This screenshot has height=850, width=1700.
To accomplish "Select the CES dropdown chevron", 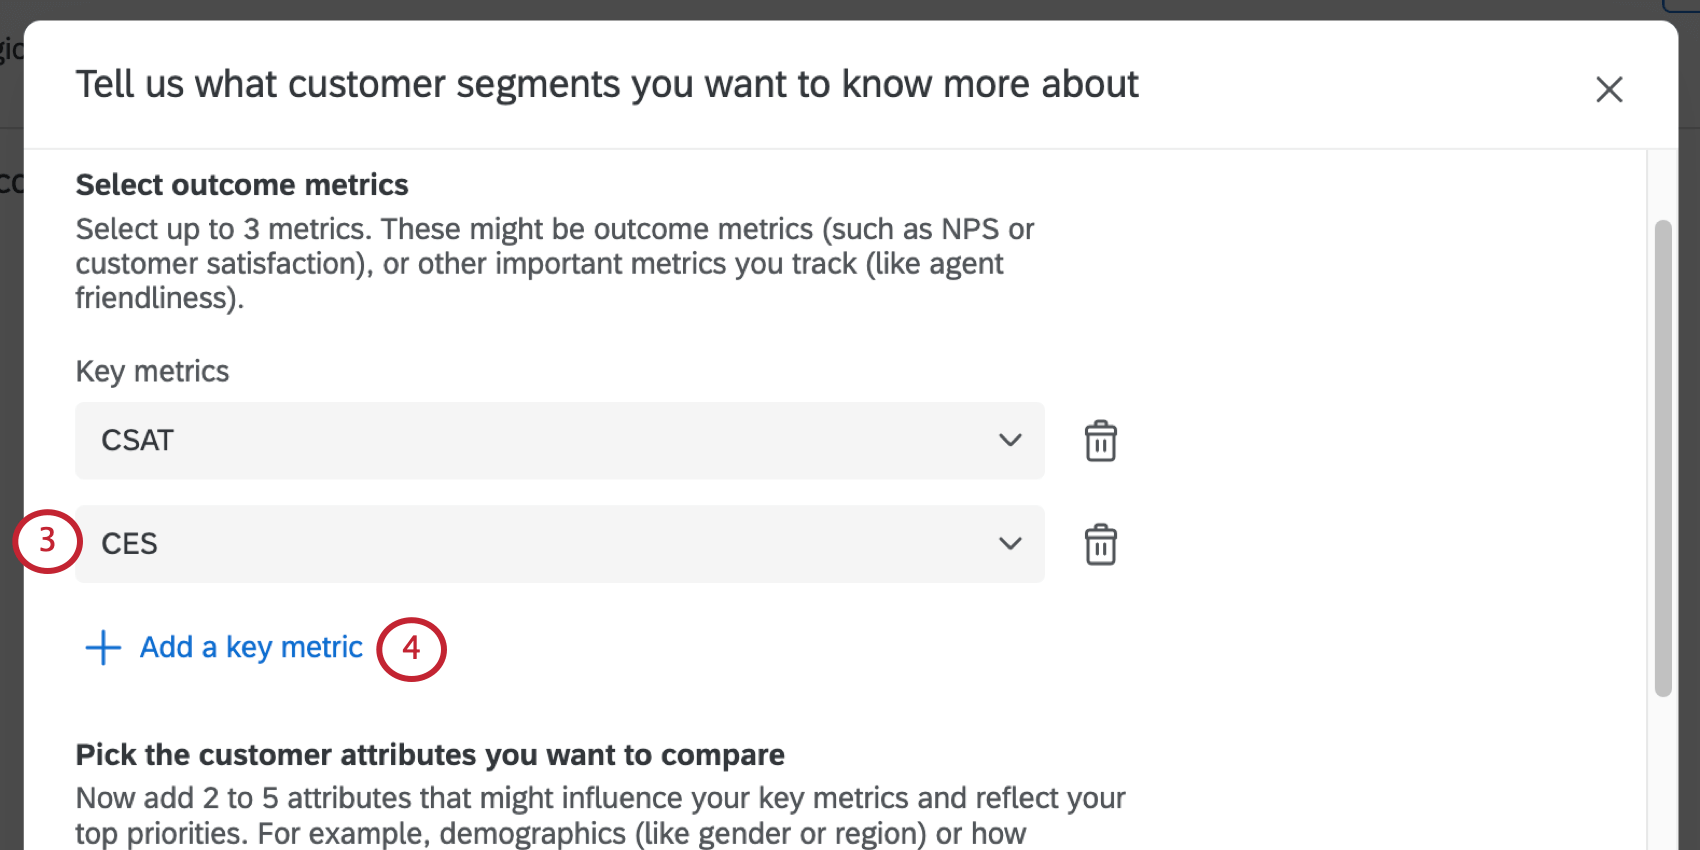I will [x=1010, y=544].
